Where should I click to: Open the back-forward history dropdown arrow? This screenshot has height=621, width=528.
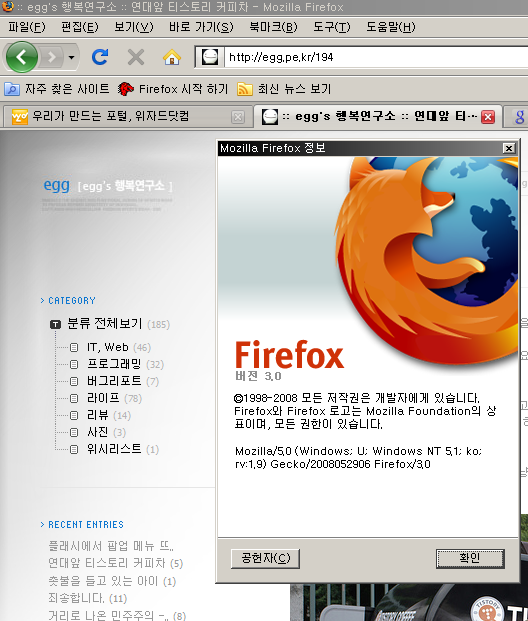click(x=71, y=57)
